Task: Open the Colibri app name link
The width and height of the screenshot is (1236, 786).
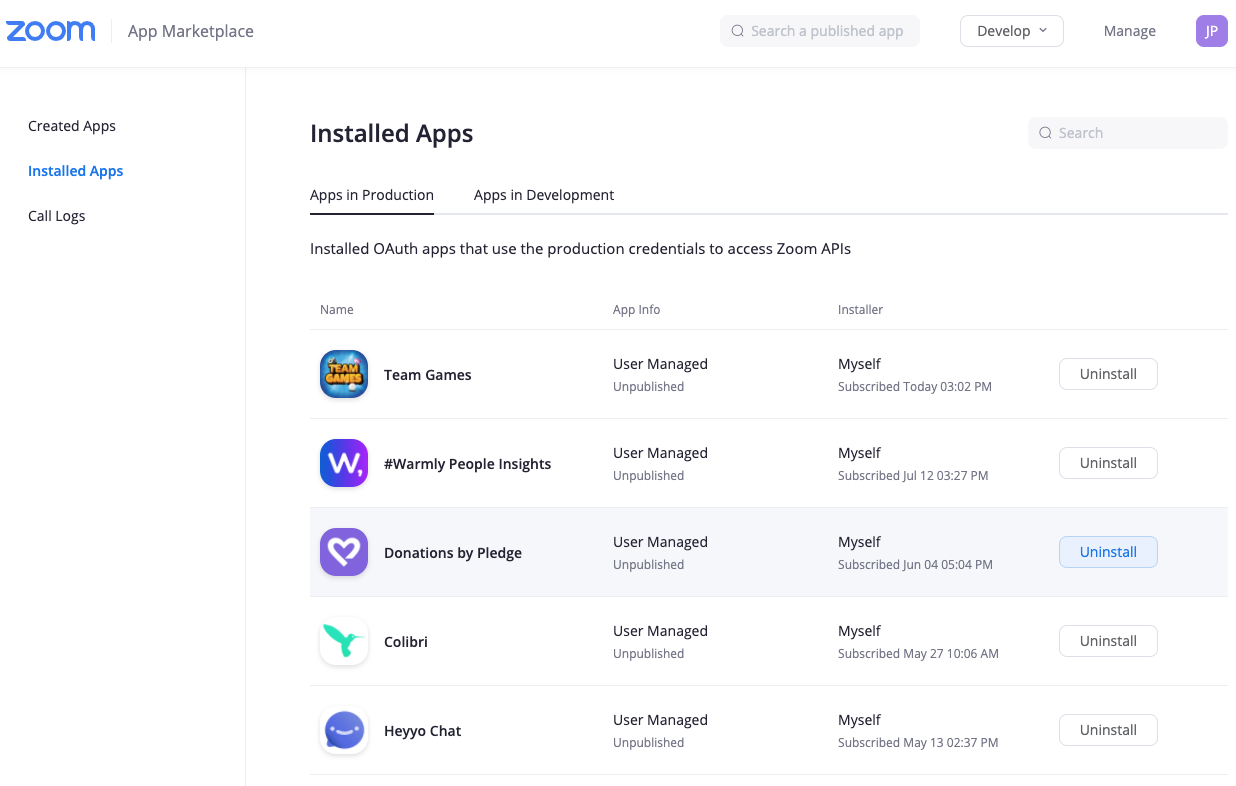Action: pyautogui.click(x=406, y=642)
